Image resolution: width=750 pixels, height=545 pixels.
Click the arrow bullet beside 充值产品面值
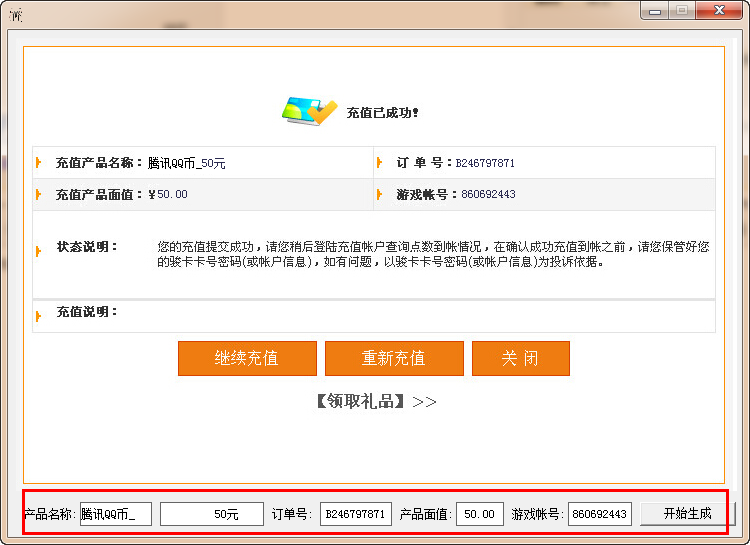38,194
